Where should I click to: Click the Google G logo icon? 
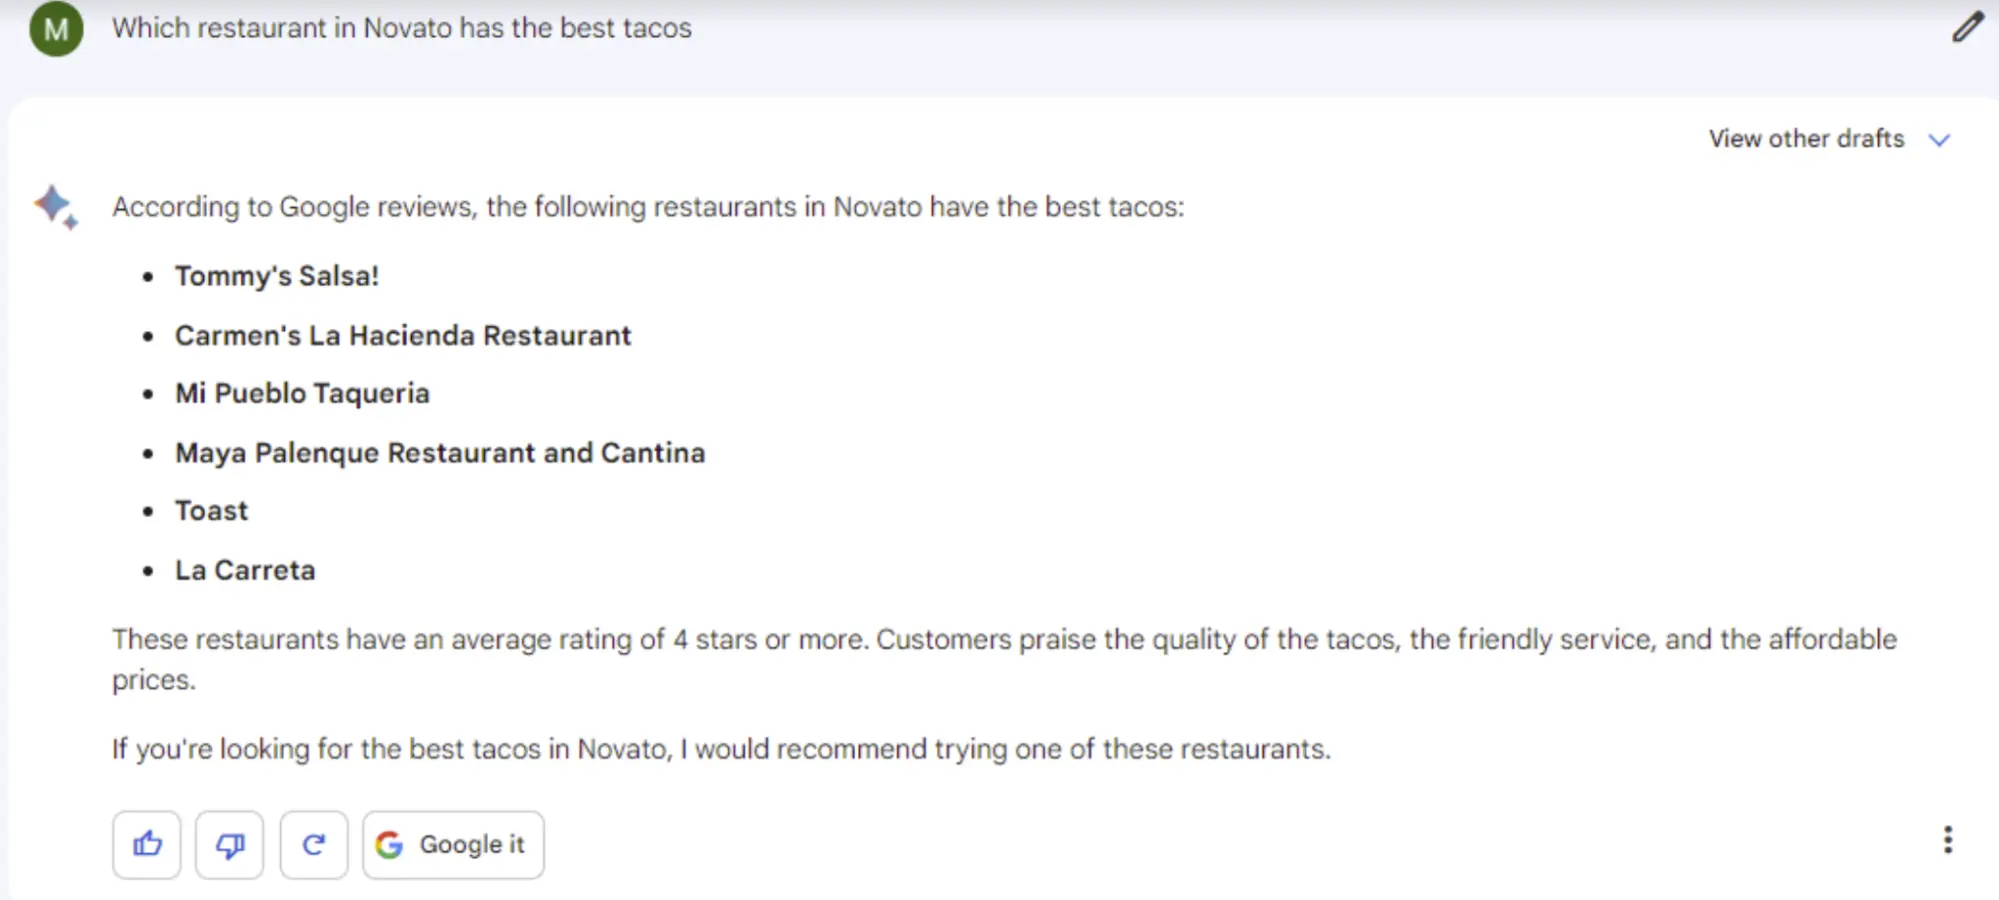click(x=391, y=844)
